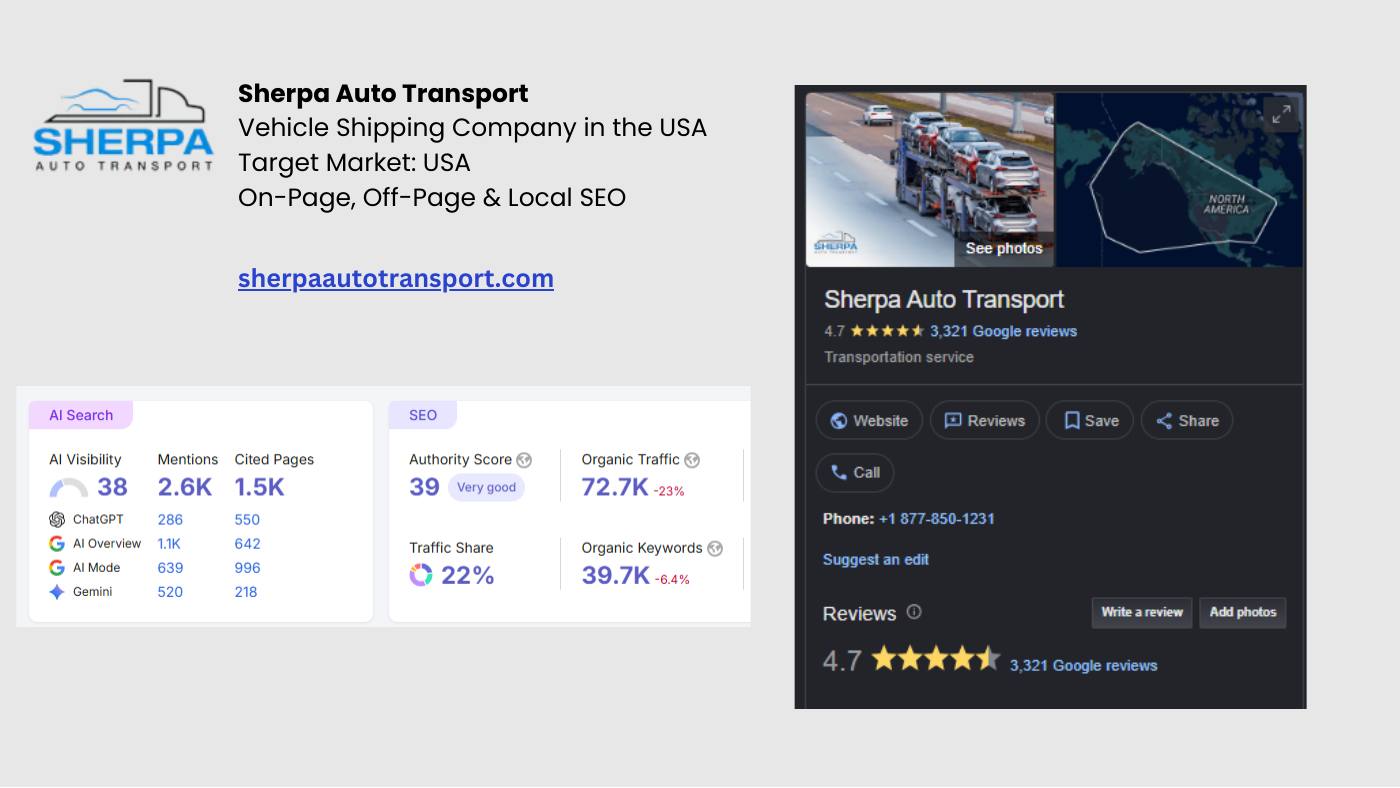This screenshot has width=1400, height=788.
Task: Click the Gemini sparkle icon
Action: pyautogui.click(x=57, y=591)
